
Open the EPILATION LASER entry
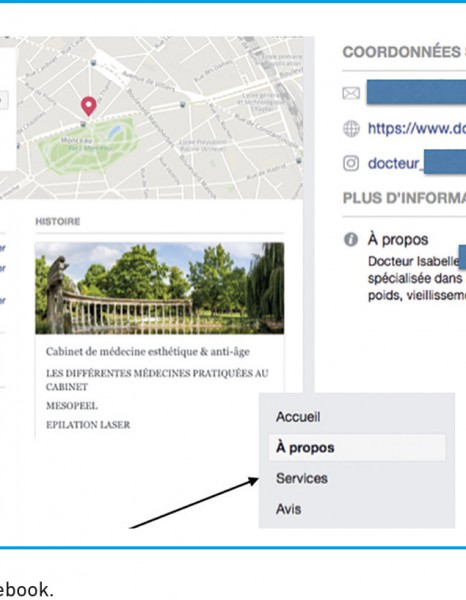pos(88,425)
